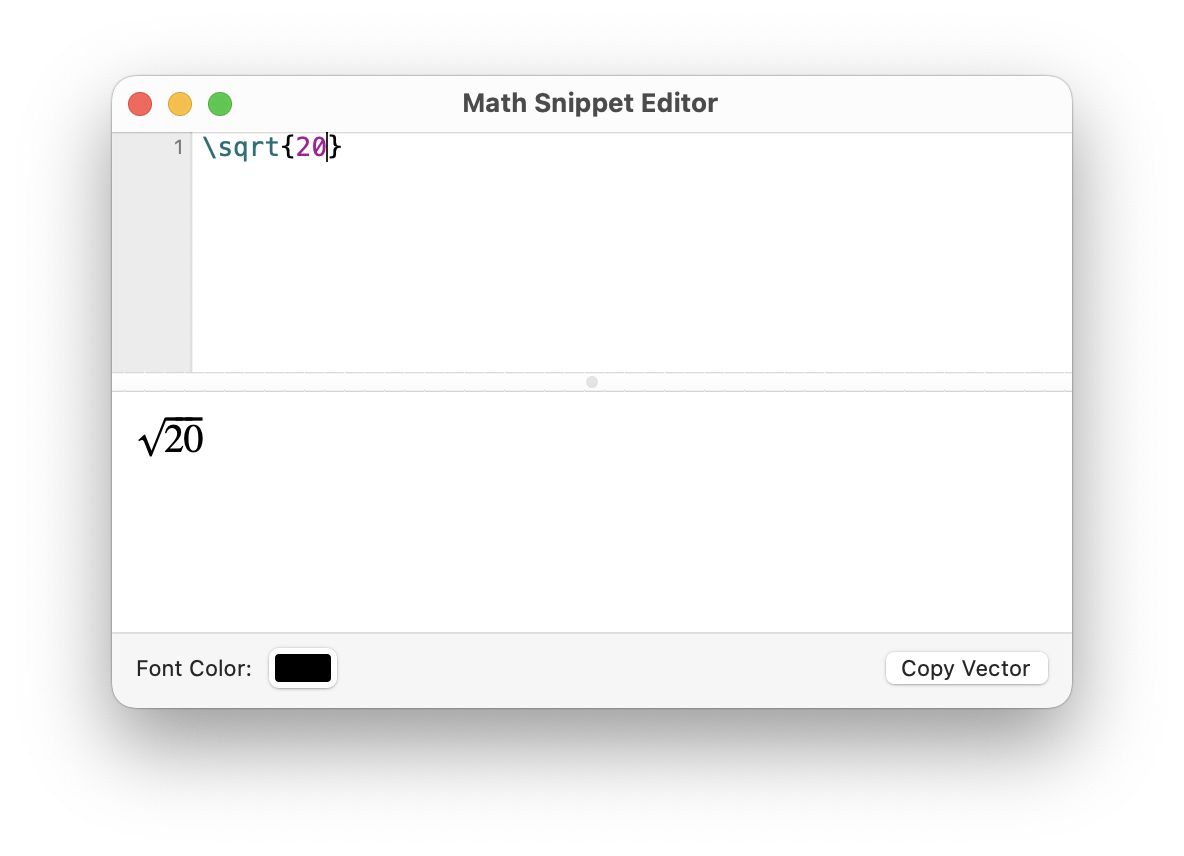Click inside the code editor area
The width and height of the screenshot is (1184, 856).
point(600,250)
